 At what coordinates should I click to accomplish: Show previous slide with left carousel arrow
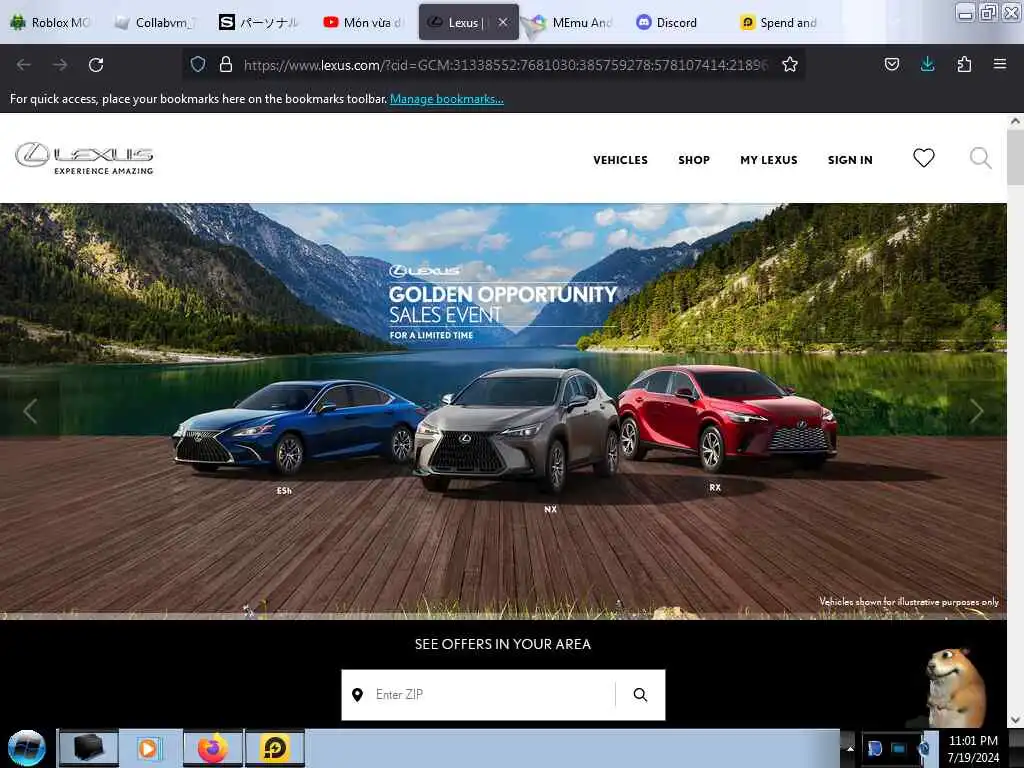(30, 411)
